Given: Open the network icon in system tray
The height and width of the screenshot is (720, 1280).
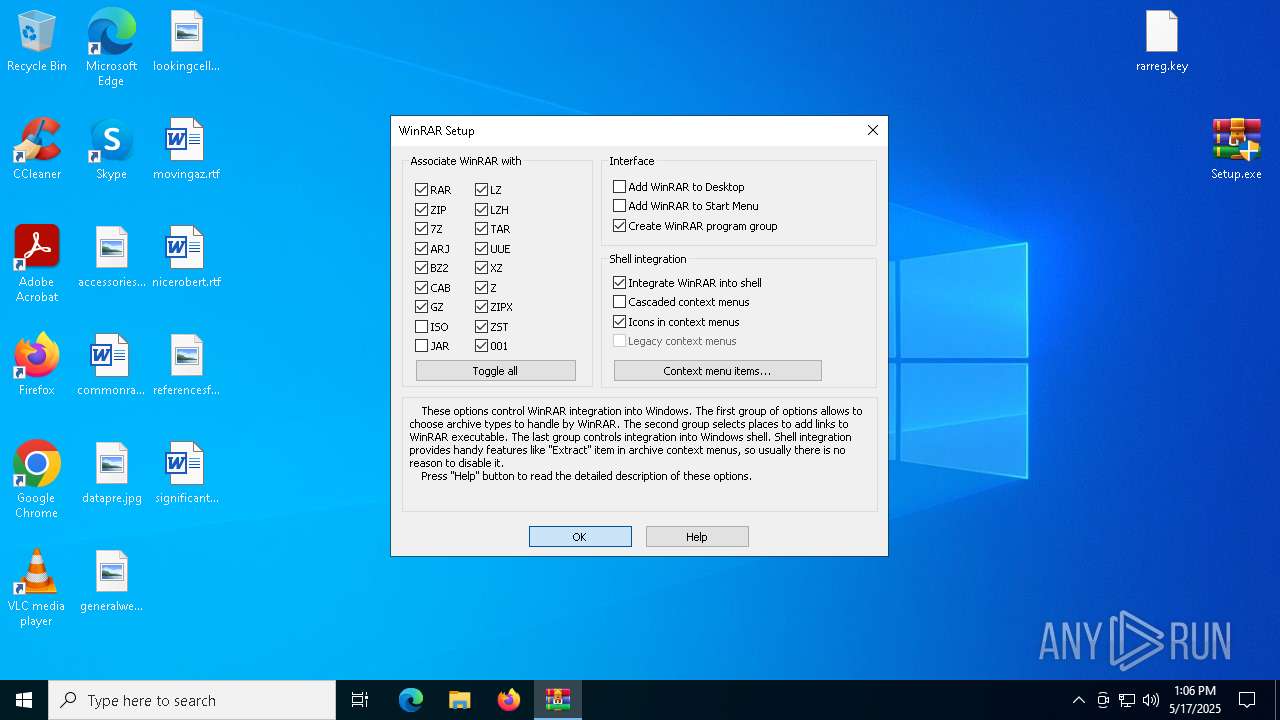Looking at the screenshot, I should click(1126, 700).
